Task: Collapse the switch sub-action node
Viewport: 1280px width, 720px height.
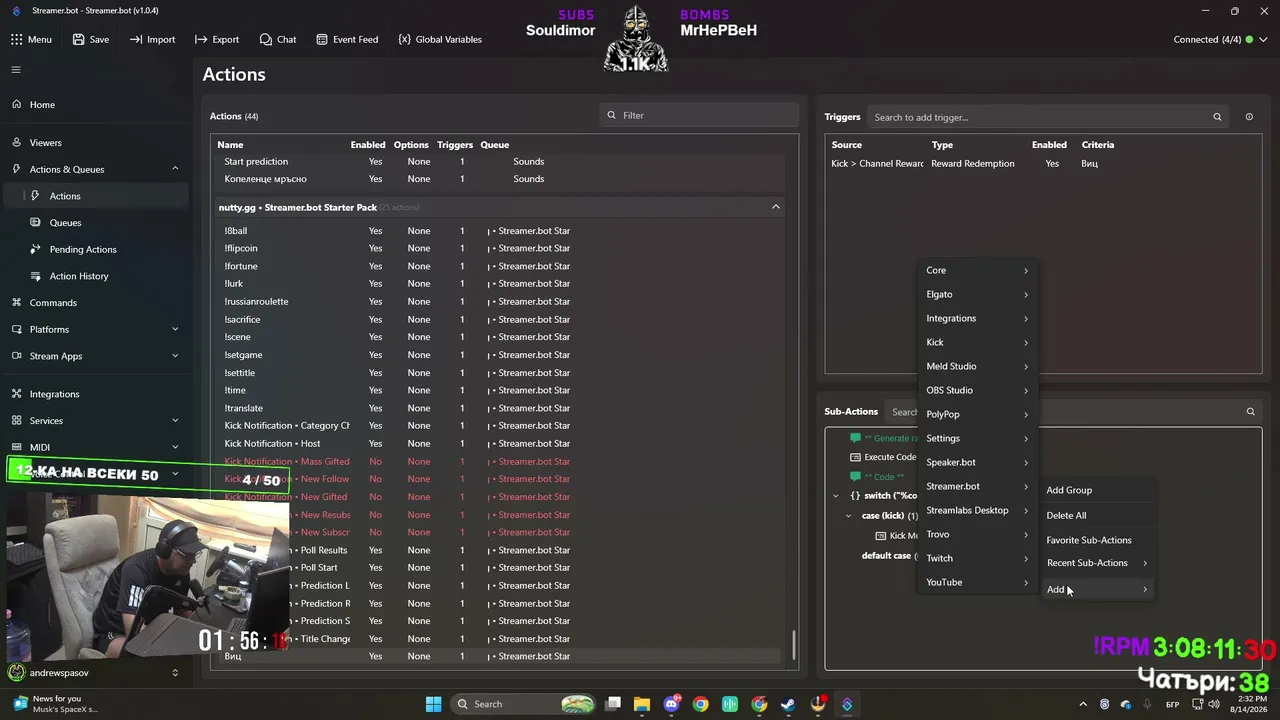Action: tap(836, 496)
